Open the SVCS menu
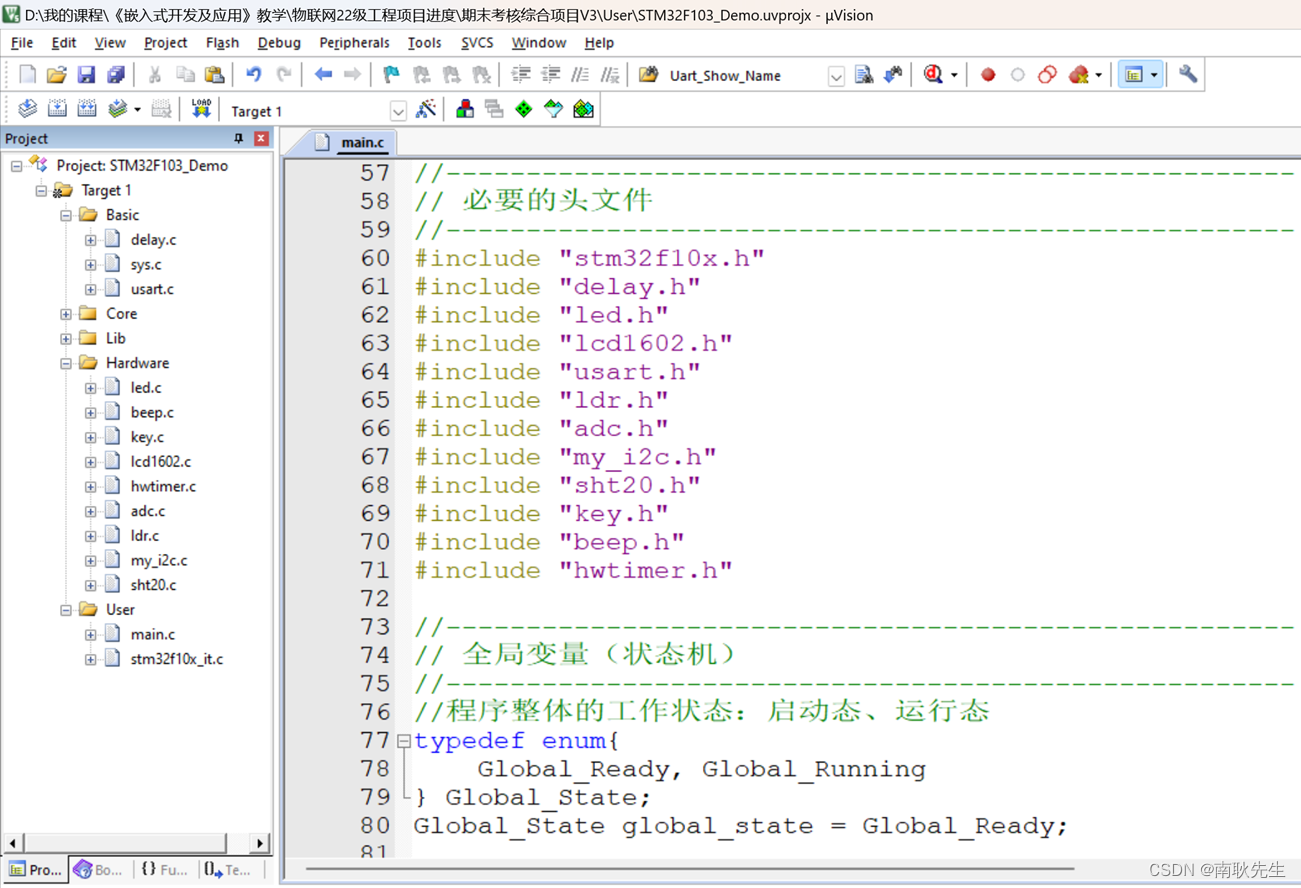 [x=477, y=43]
